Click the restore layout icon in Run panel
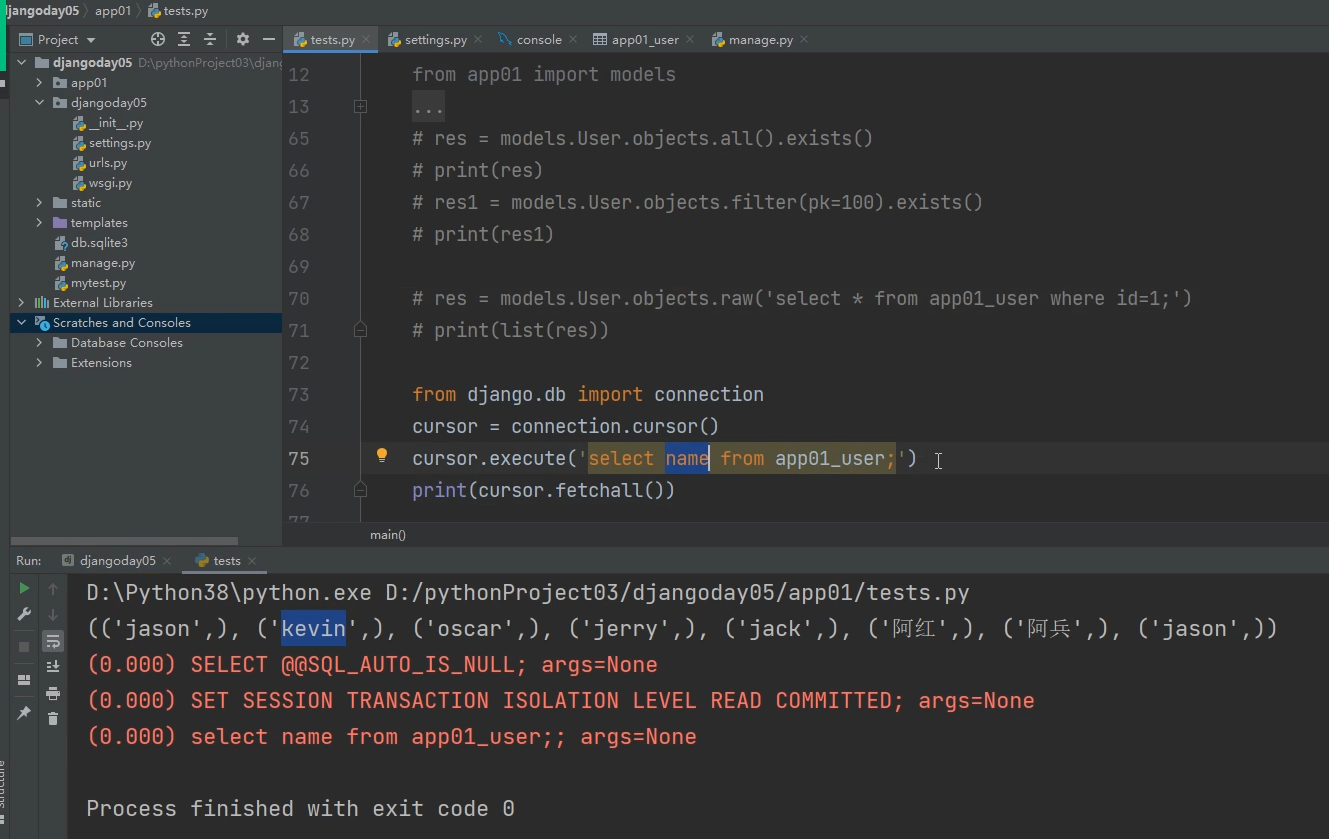 (24, 680)
